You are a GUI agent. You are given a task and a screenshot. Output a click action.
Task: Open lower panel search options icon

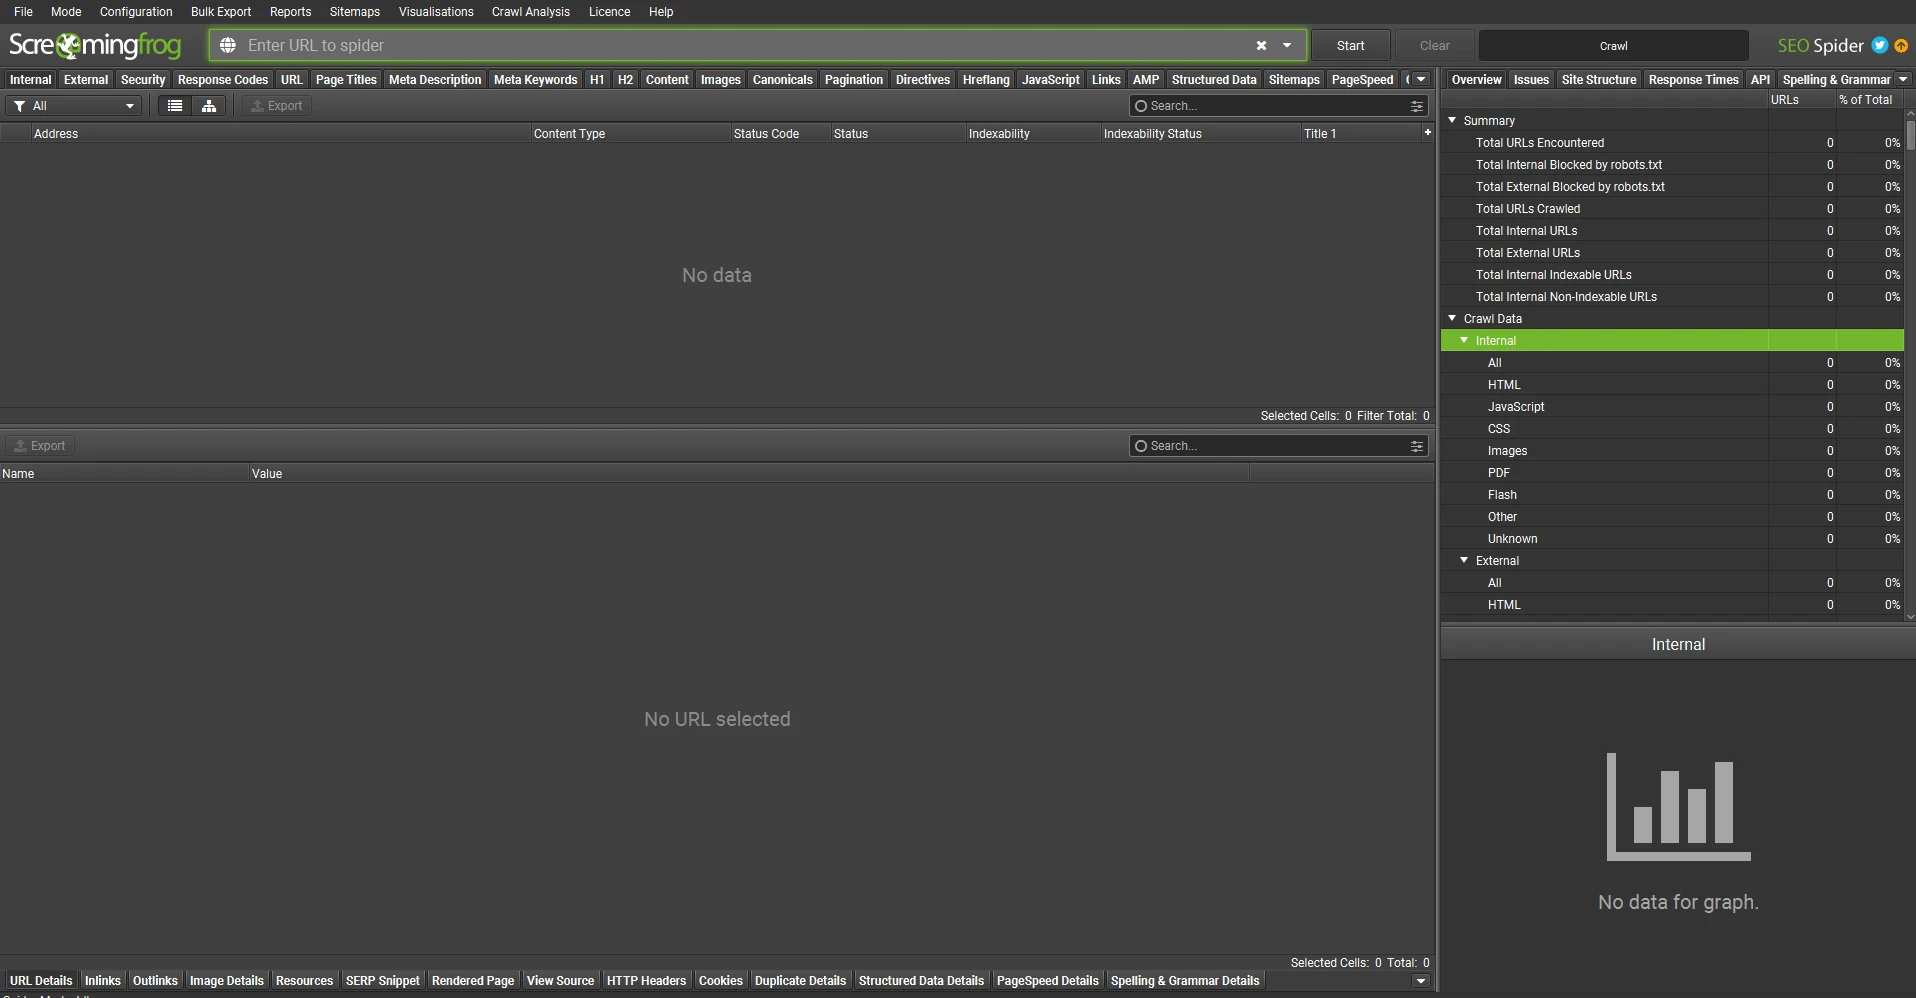point(1417,446)
